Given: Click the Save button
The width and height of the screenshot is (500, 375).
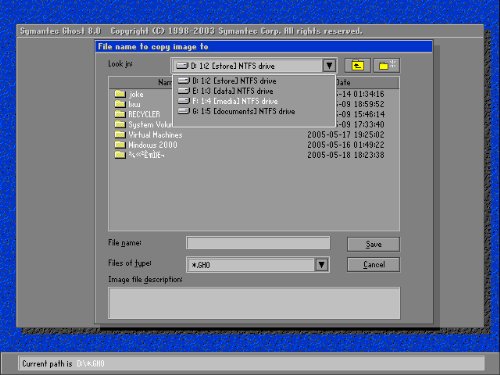Looking at the screenshot, I should click(x=373, y=244).
